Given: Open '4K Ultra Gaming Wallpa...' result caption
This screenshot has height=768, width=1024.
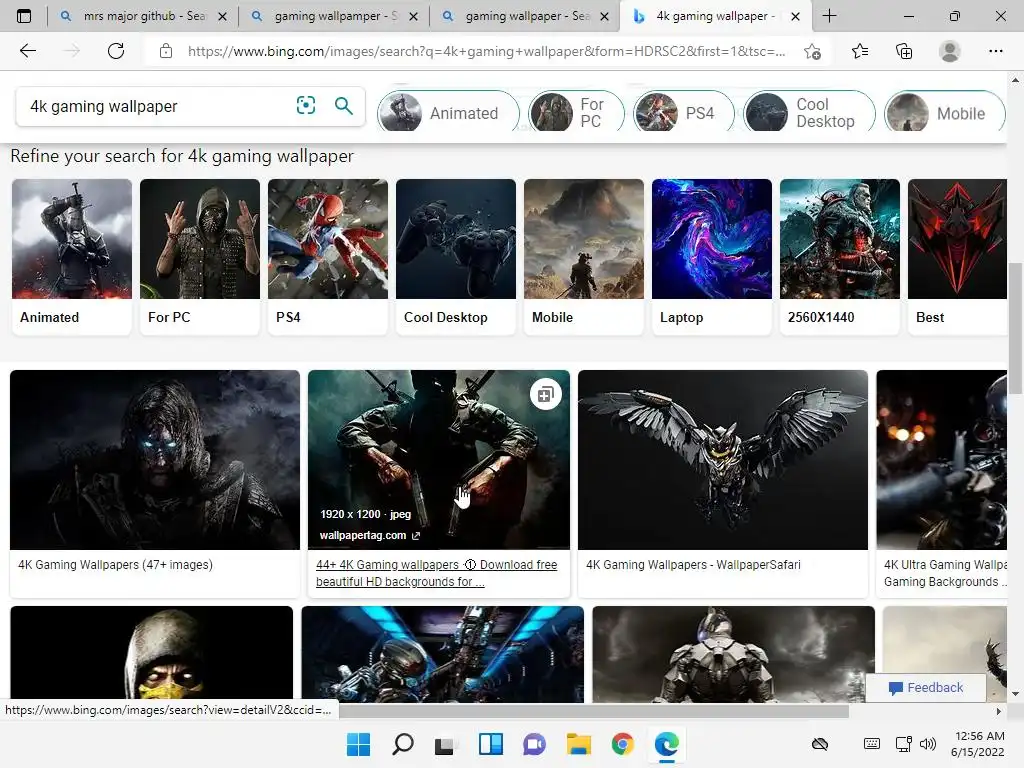Looking at the screenshot, I should point(945,573).
